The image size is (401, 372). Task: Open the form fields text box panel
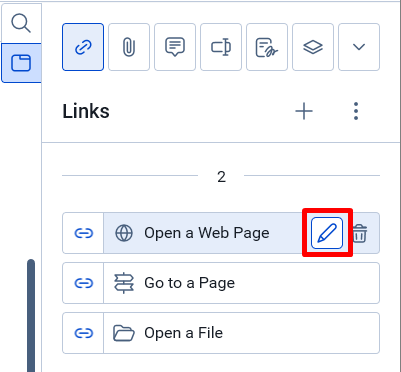point(221,47)
